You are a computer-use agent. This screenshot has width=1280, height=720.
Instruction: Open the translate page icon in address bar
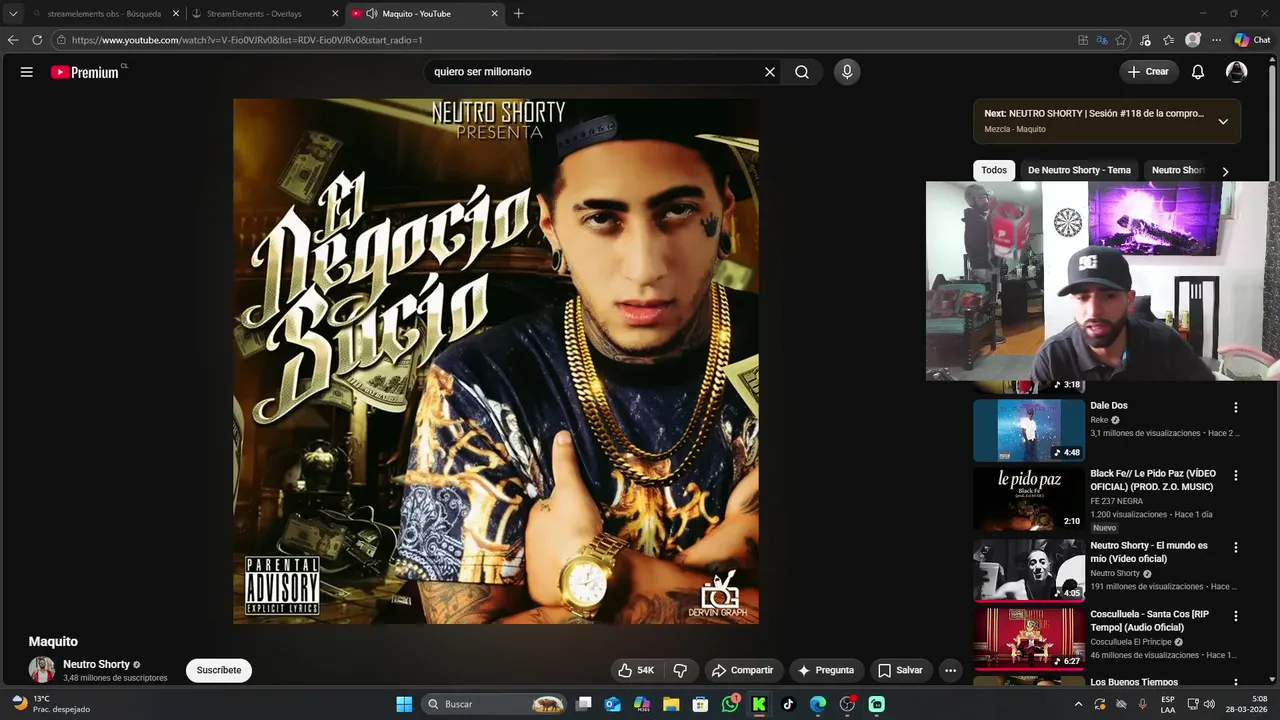pyautogui.click(x=1102, y=40)
